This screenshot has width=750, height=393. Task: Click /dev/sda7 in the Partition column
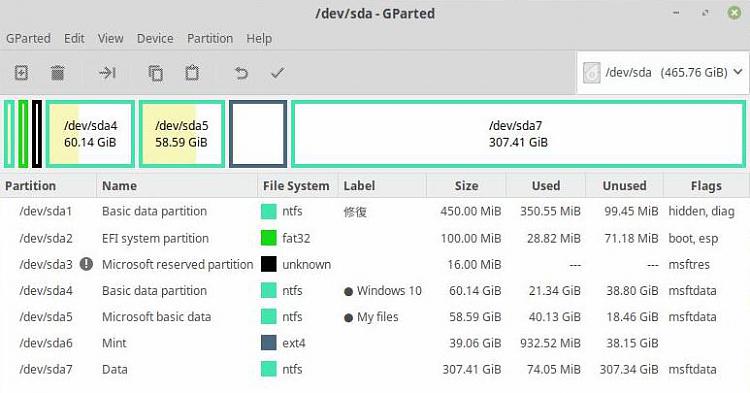point(46,370)
